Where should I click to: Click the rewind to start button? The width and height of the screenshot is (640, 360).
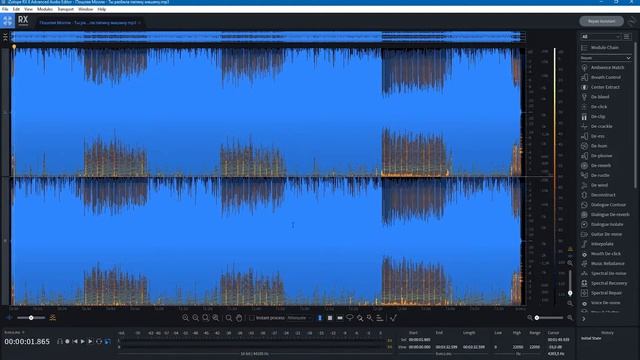point(75,341)
